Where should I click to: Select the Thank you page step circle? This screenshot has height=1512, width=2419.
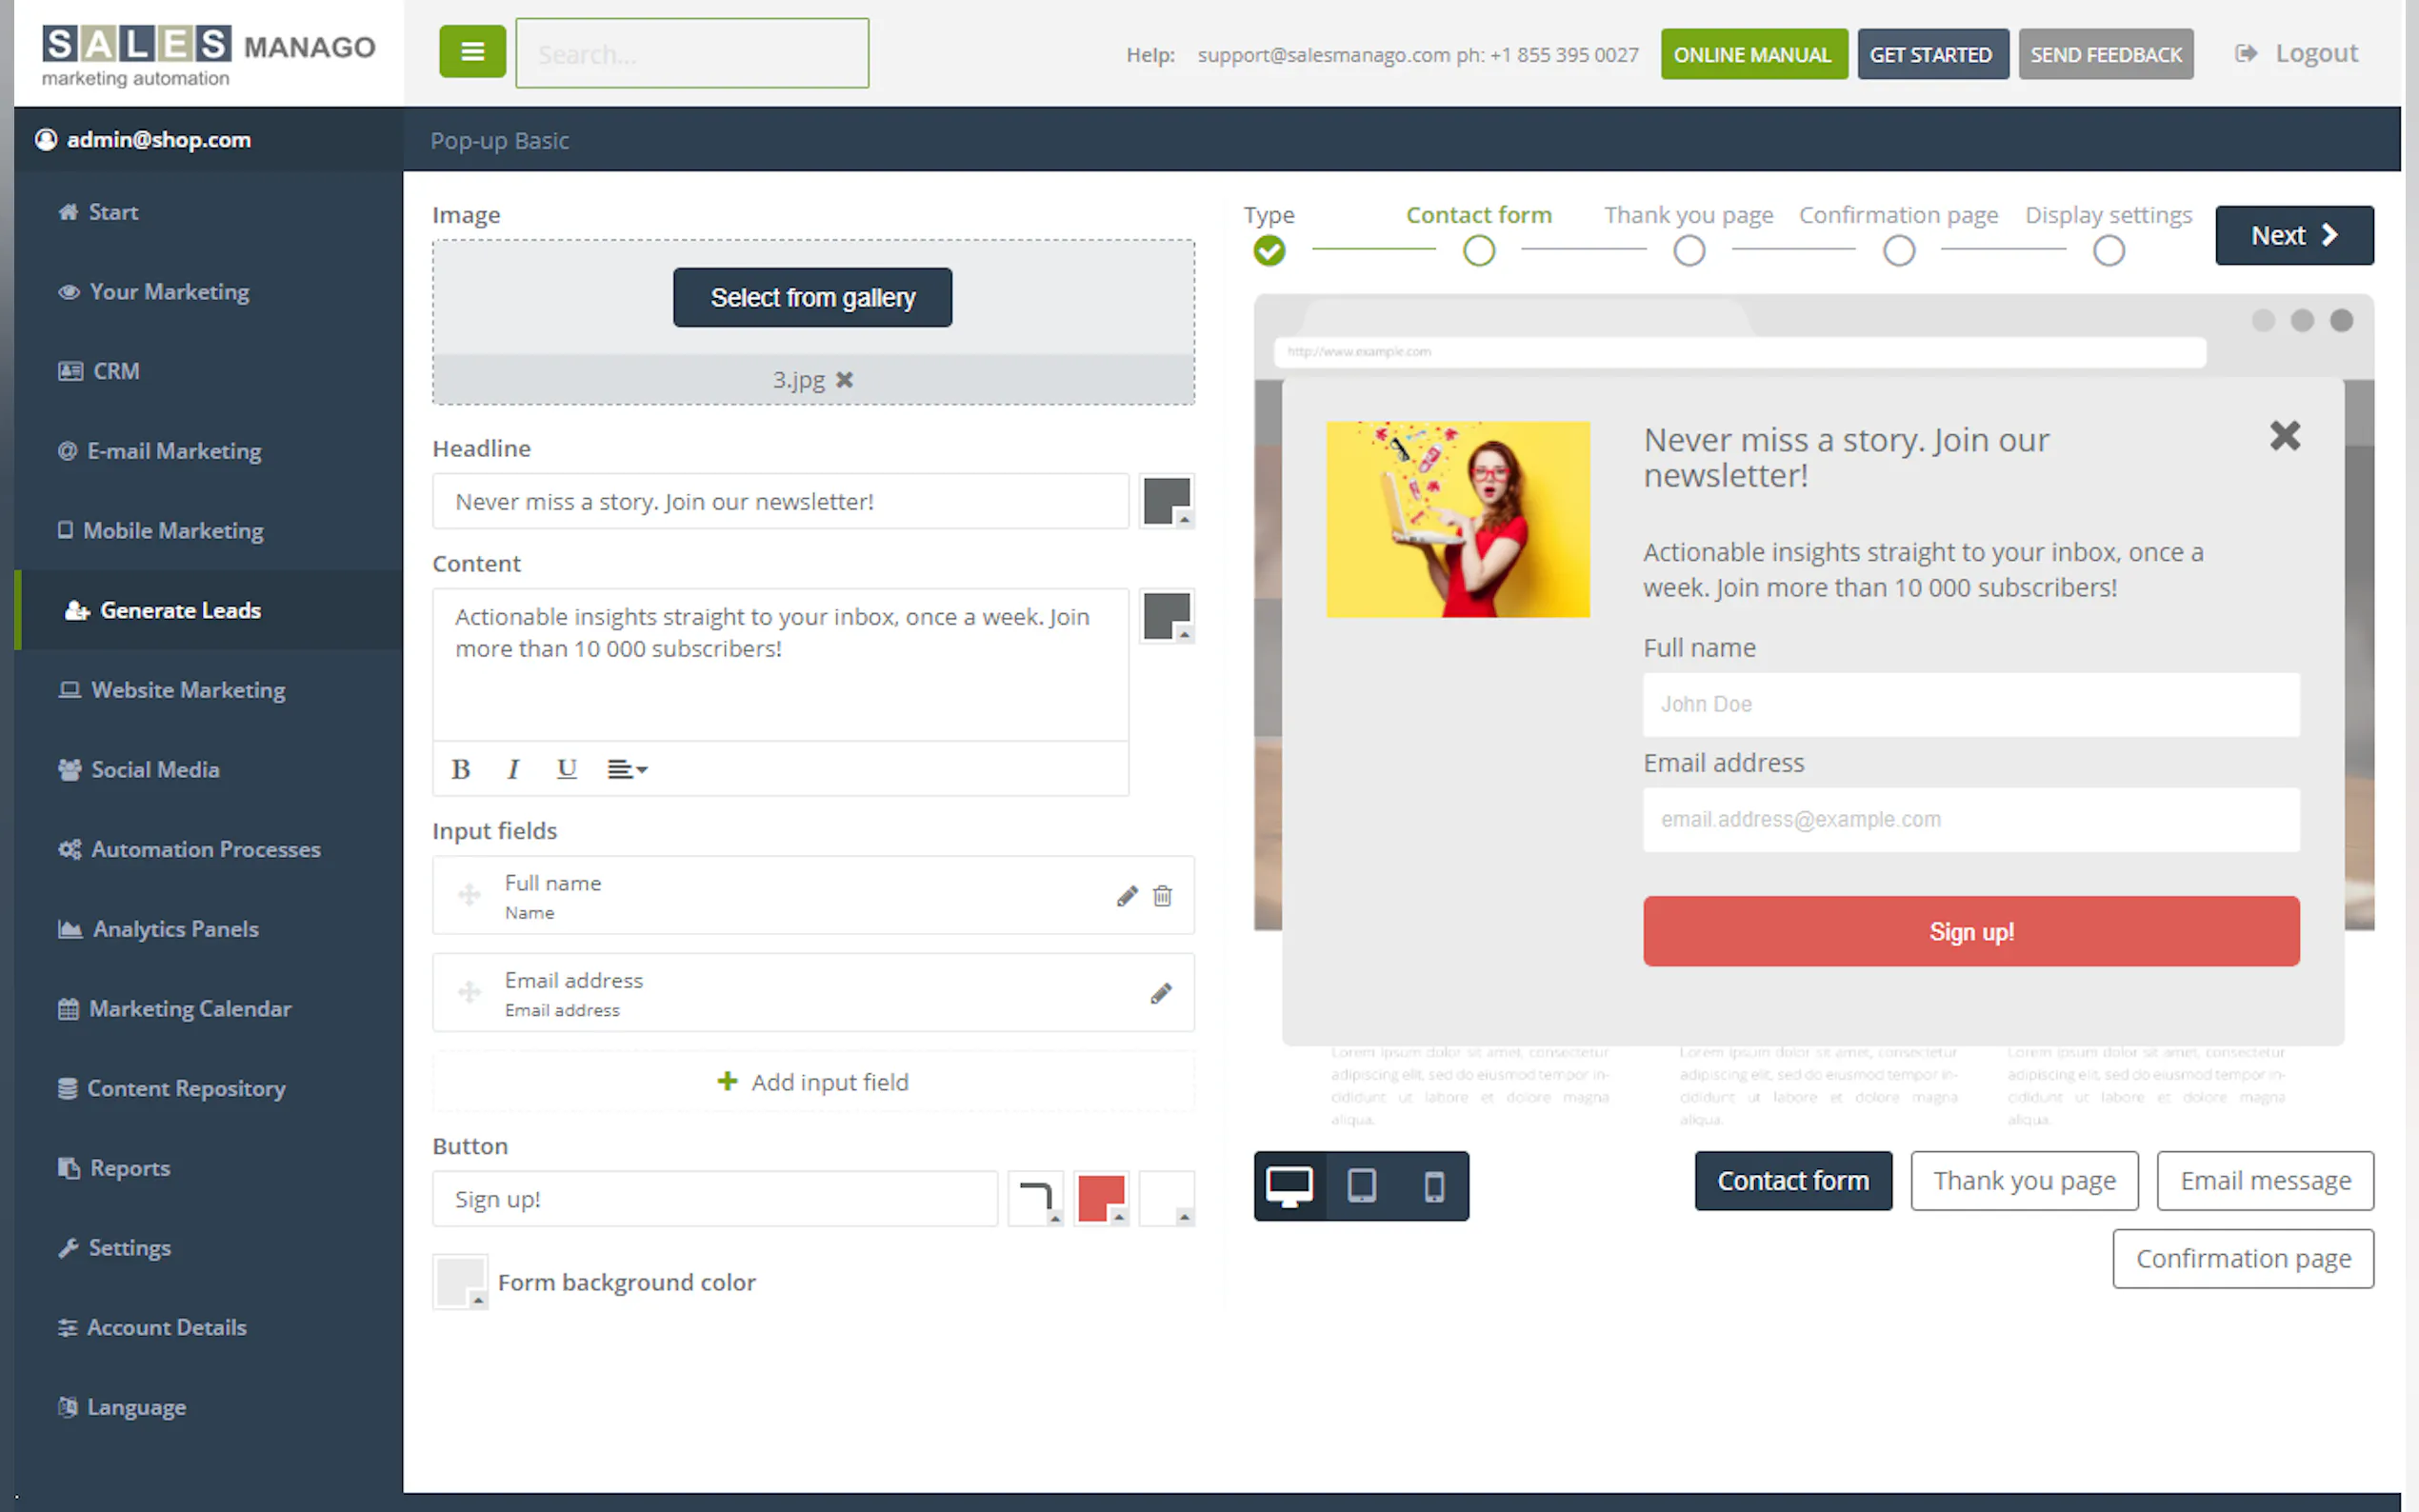[x=1688, y=251]
